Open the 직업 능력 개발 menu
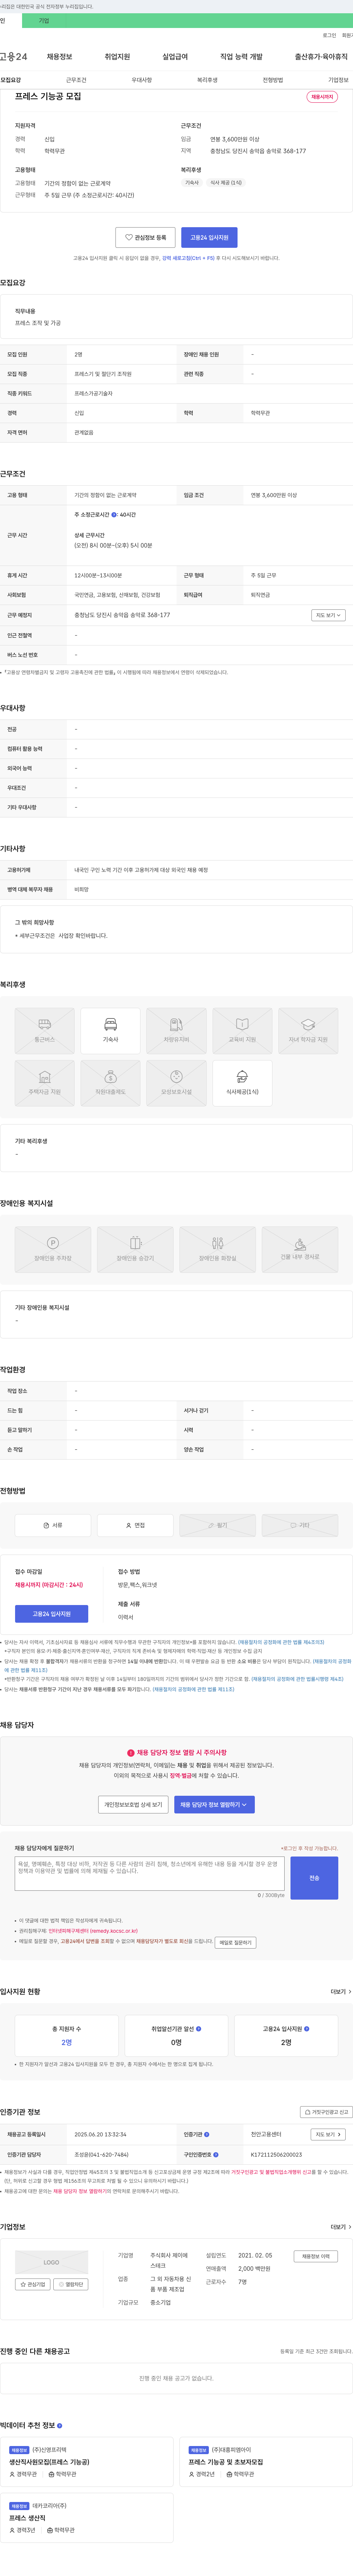The width and height of the screenshot is (353, 2576). point(241,57)
